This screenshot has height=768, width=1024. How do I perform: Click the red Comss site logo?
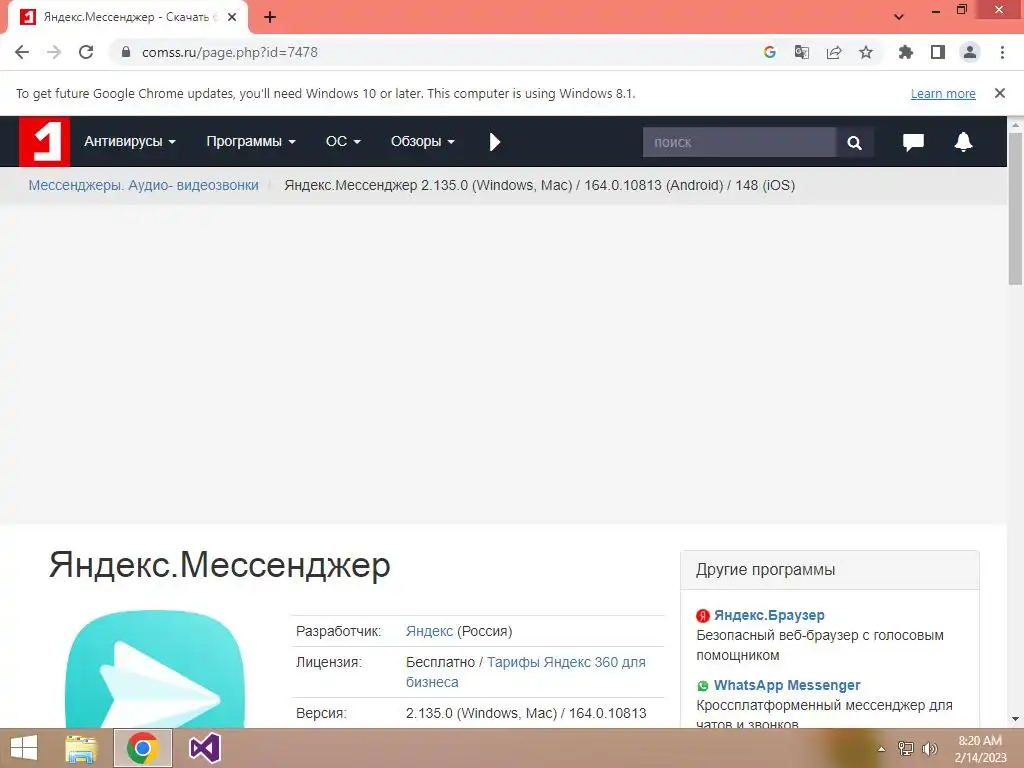44,142
